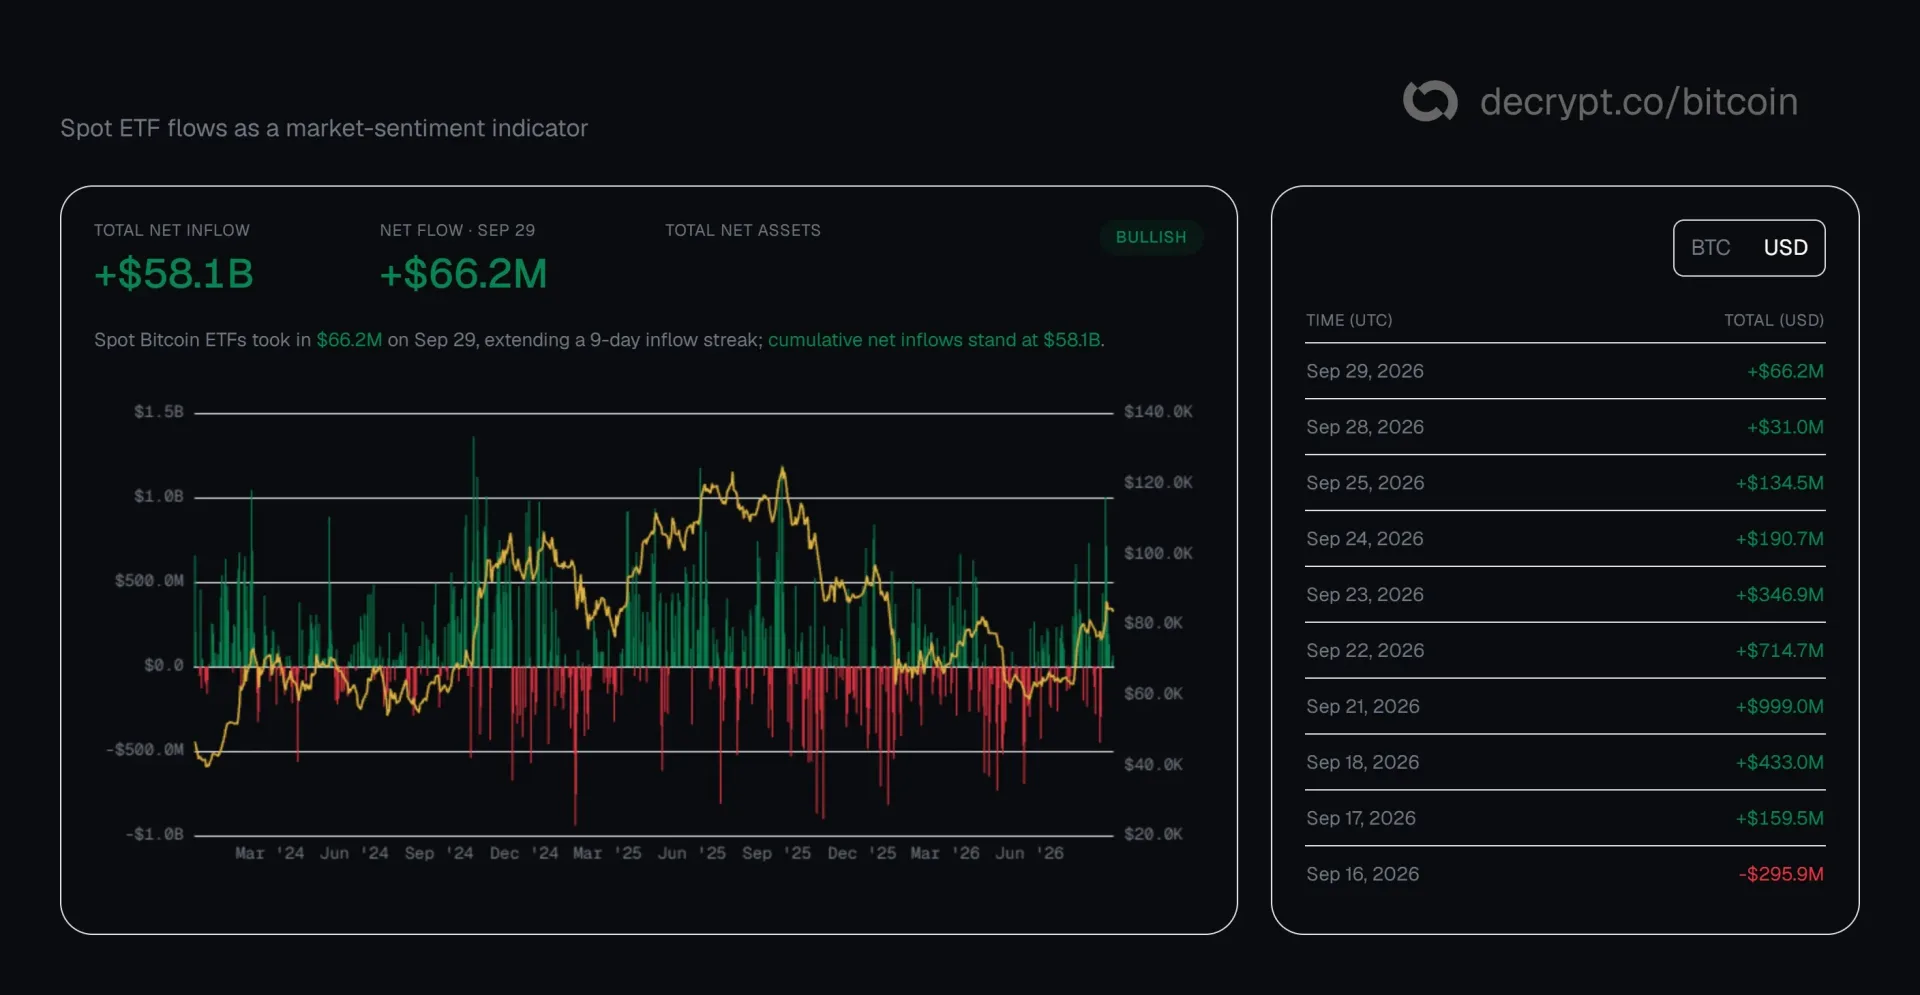Viewport: 1920px width, 995px height.
Task: Click the 'Spot ETF flows as a market-sentiment indicator' heading
Action: [x=324, y=128]
